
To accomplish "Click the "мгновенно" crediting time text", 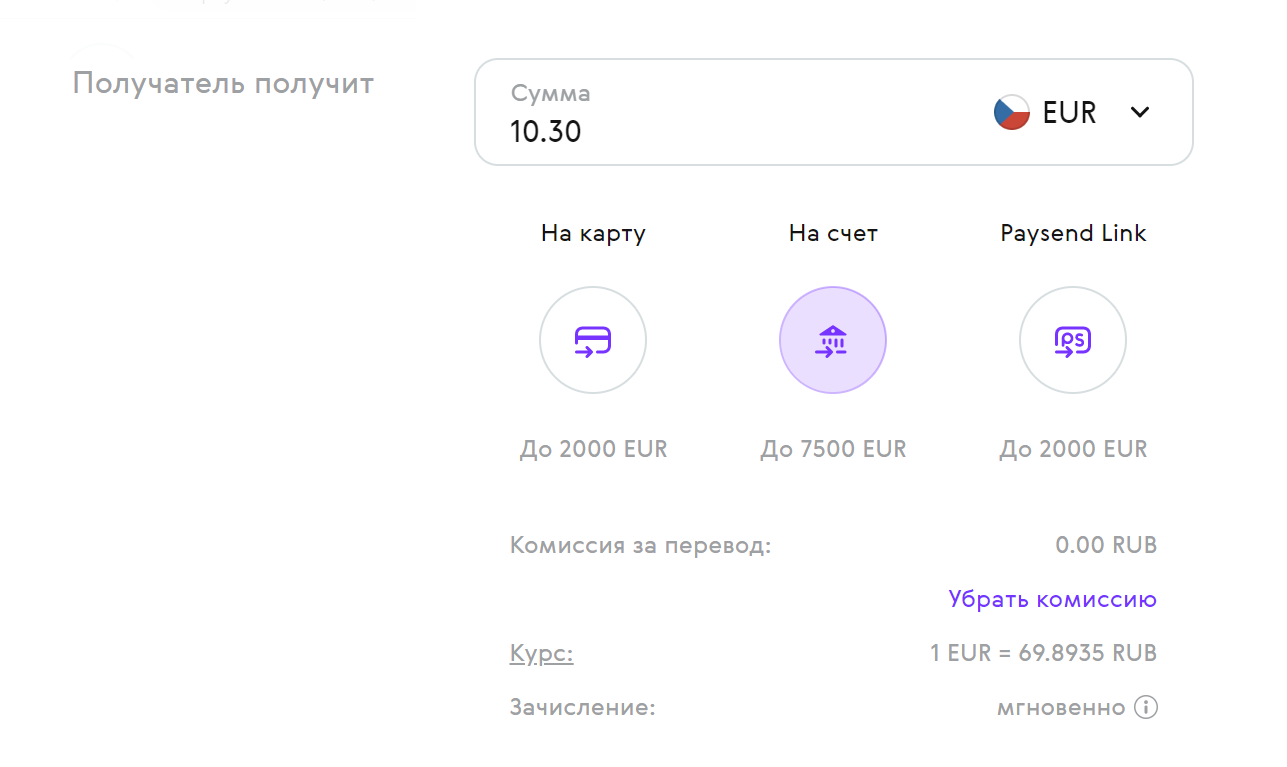I will click(1061, 708).
